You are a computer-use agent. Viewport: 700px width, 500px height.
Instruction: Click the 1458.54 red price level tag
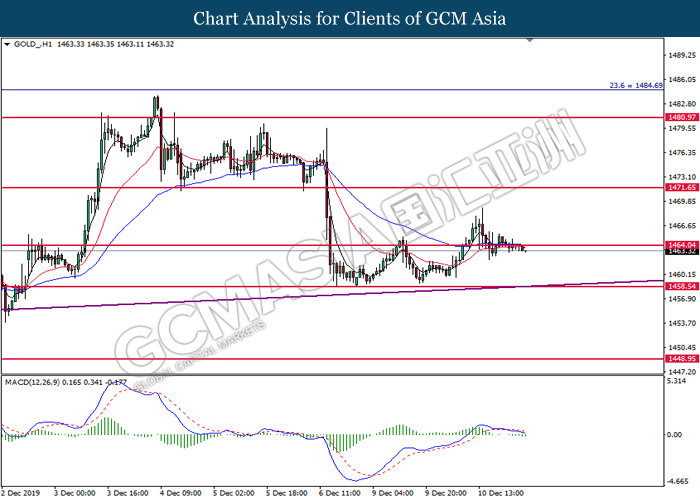click(x=681, y=286)
